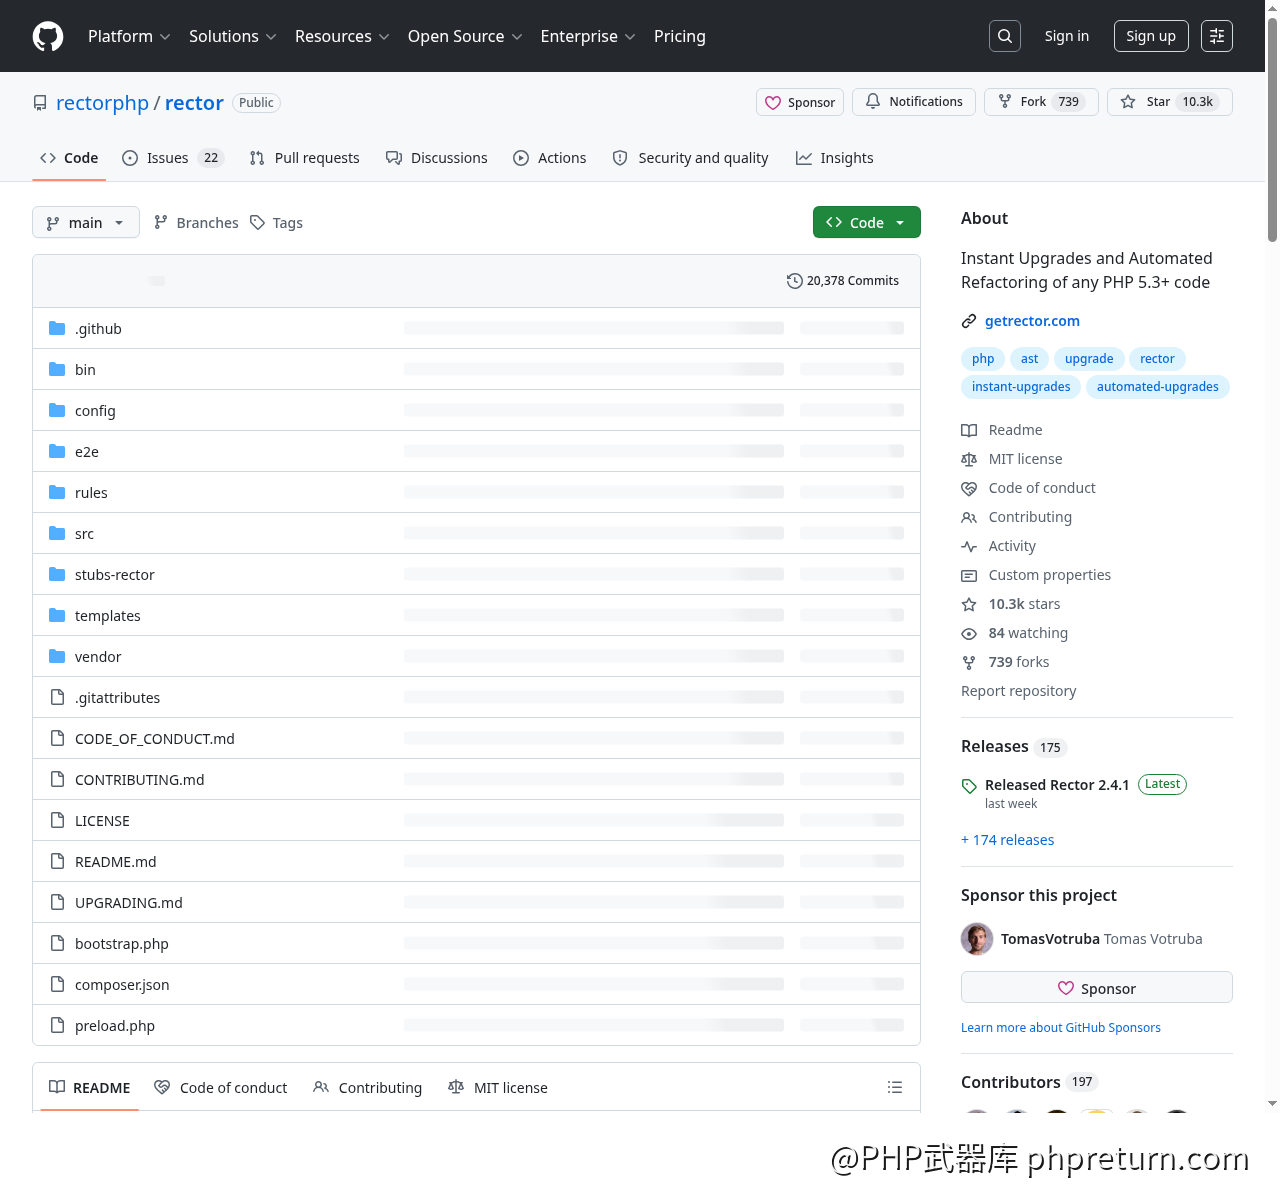
Task: Open the rules folder
Action: click(x=91, y=493)
